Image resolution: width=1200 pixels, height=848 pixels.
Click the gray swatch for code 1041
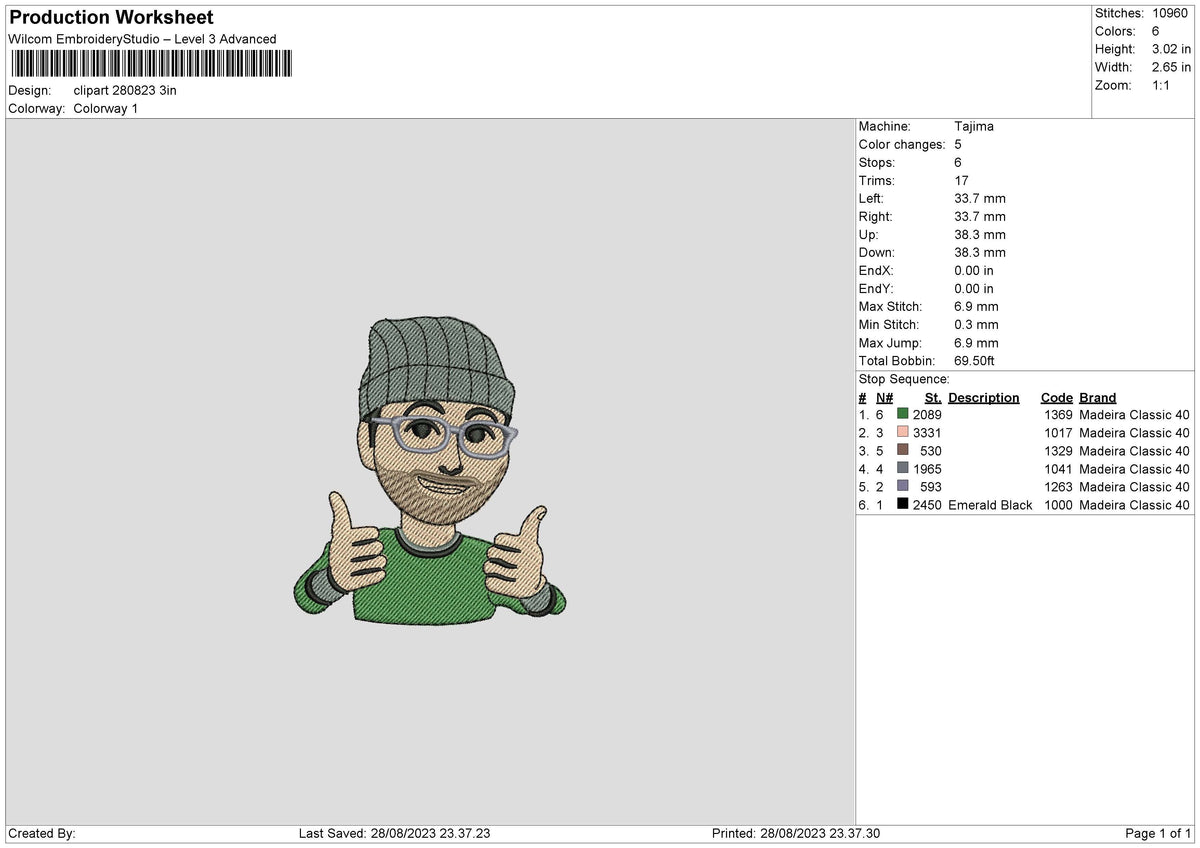[903, 468]
